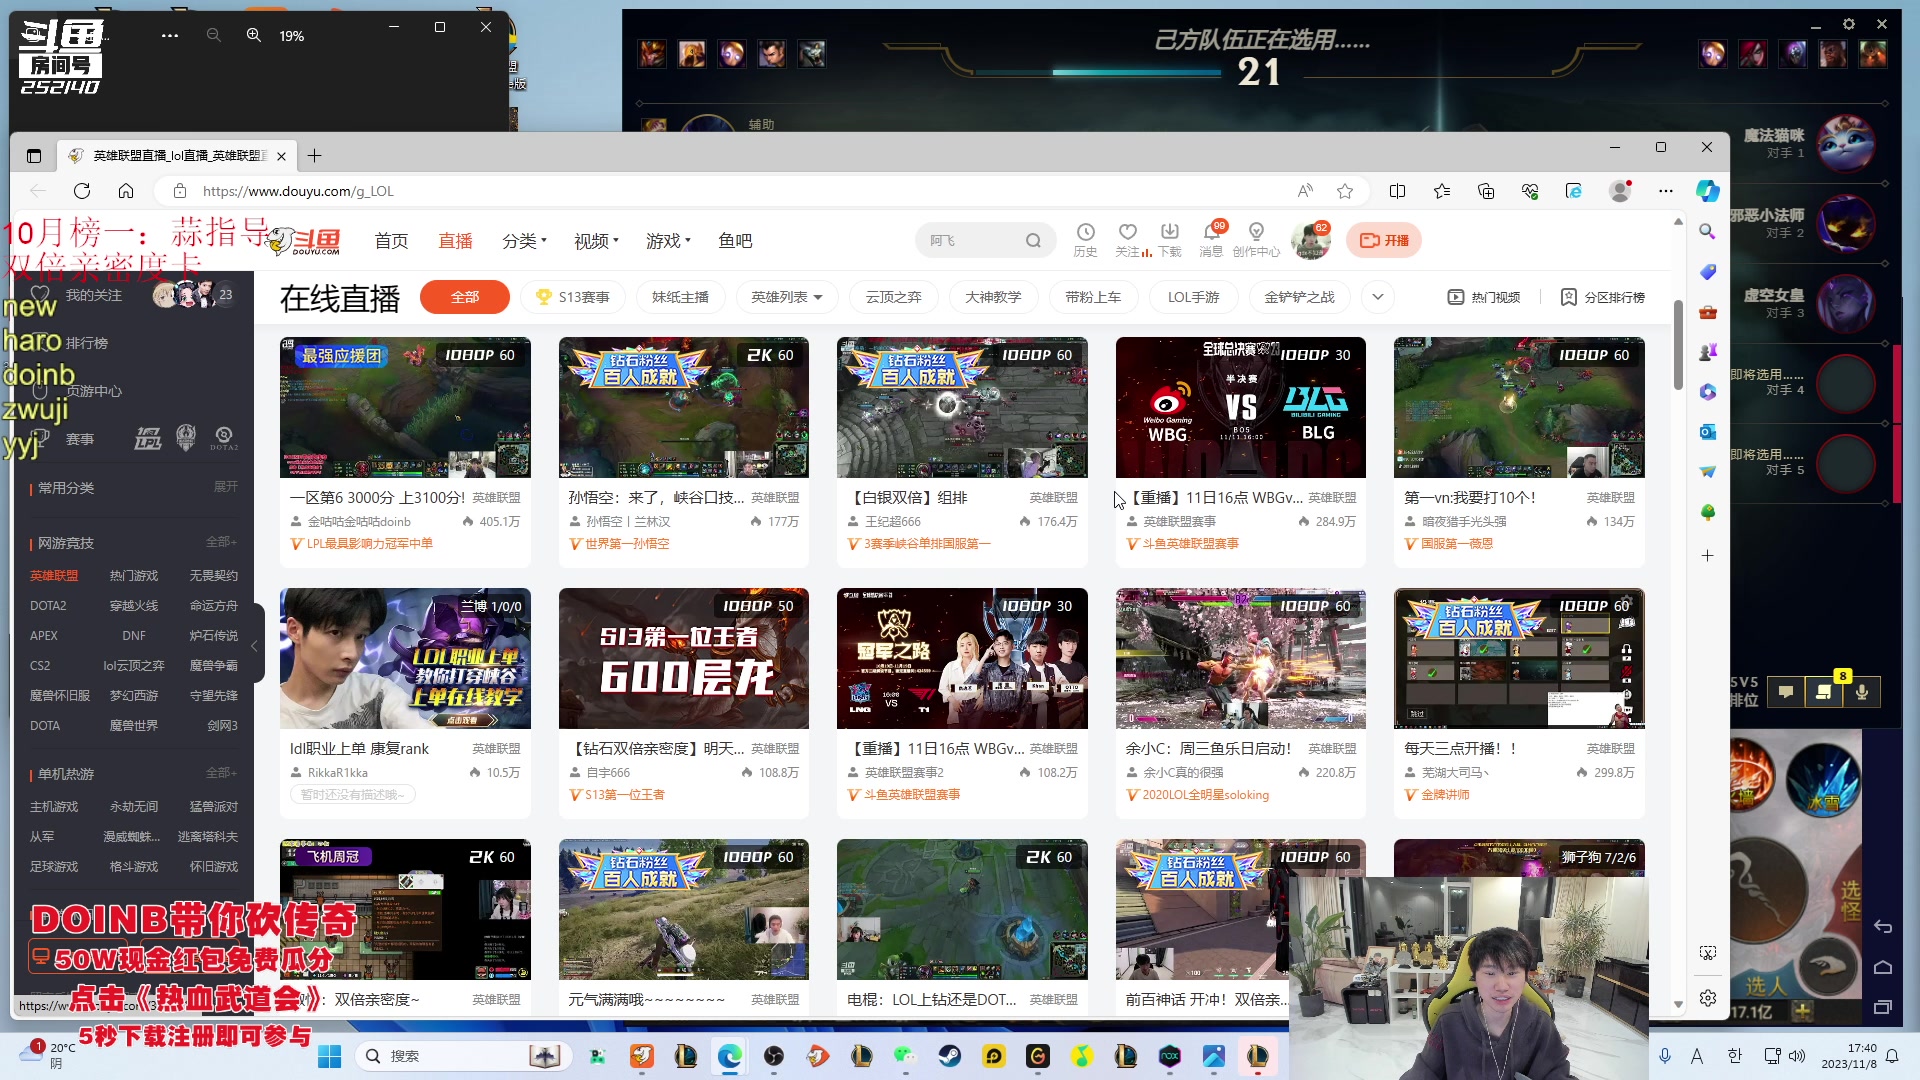Click the Internet Explorer mode icon
Screen dimensions: 1920x1080
[1574, 191]
